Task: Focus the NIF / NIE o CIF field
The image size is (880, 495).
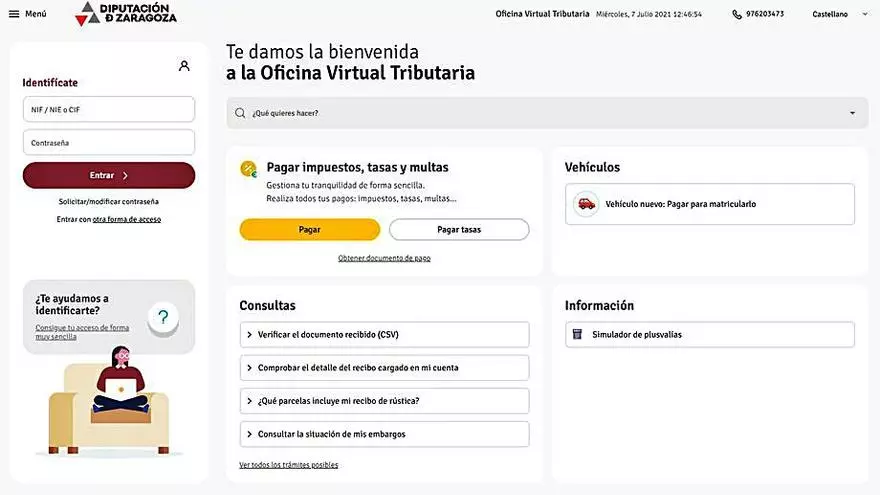Action: (109, 109)
